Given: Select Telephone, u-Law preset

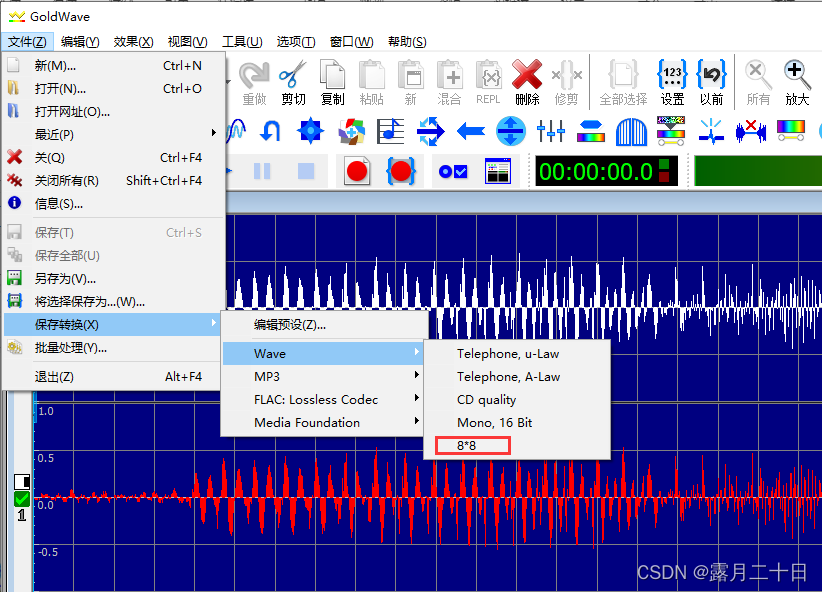Looking at the screenshot, I should tap(517, 354).
